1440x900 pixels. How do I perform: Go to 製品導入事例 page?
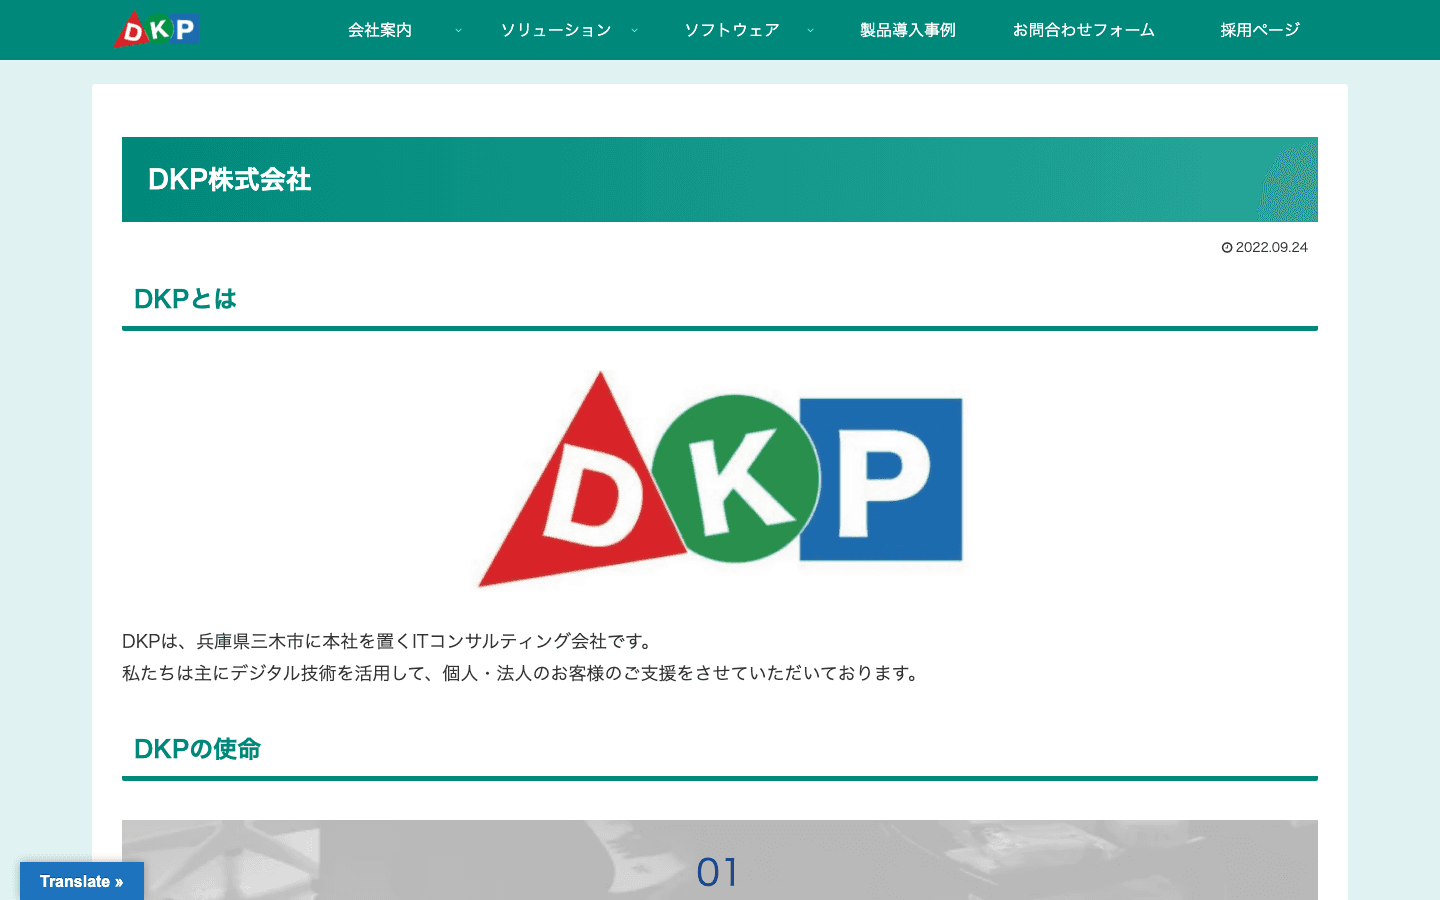click(x=908, y=30)
